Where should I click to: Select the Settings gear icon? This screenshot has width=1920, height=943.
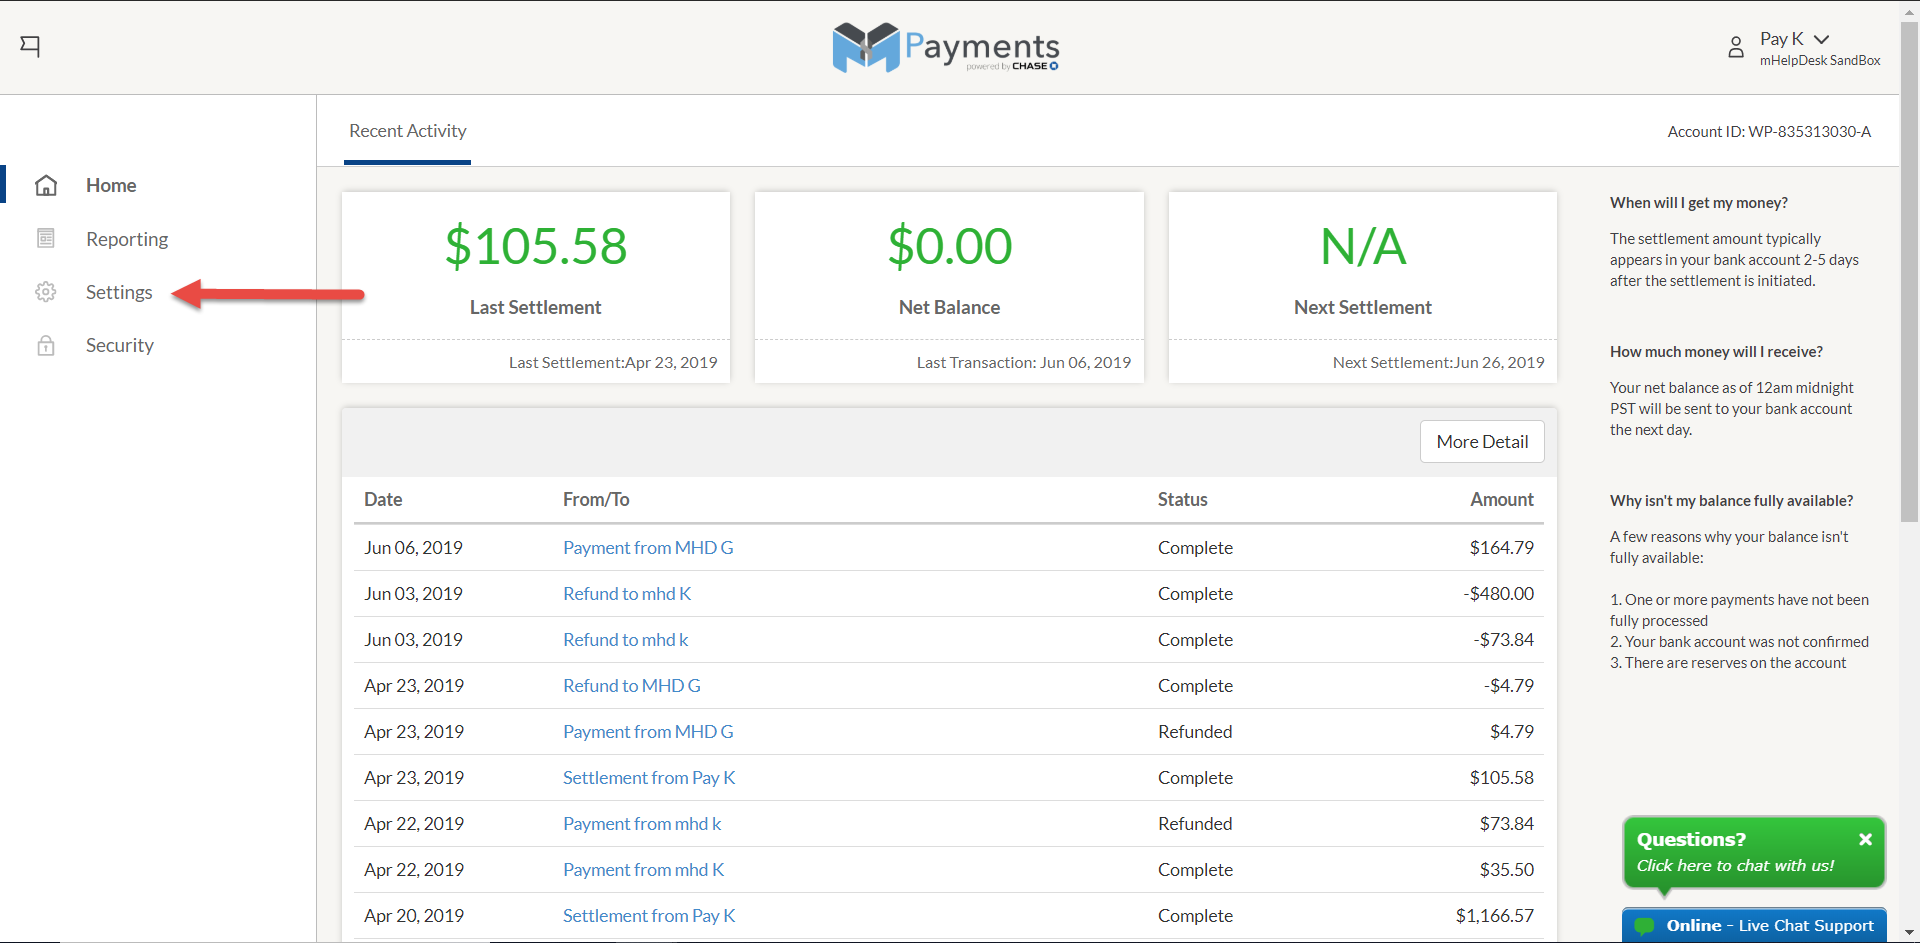pyautogui.click(x=46, y=292)
